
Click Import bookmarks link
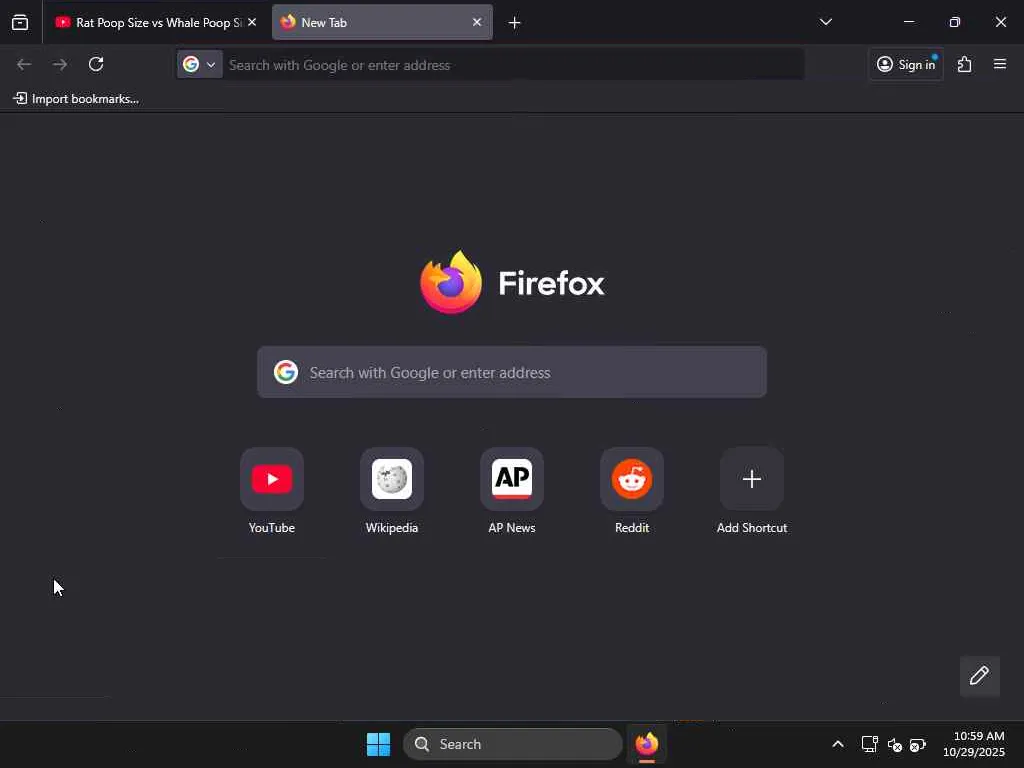click(76, 99)
